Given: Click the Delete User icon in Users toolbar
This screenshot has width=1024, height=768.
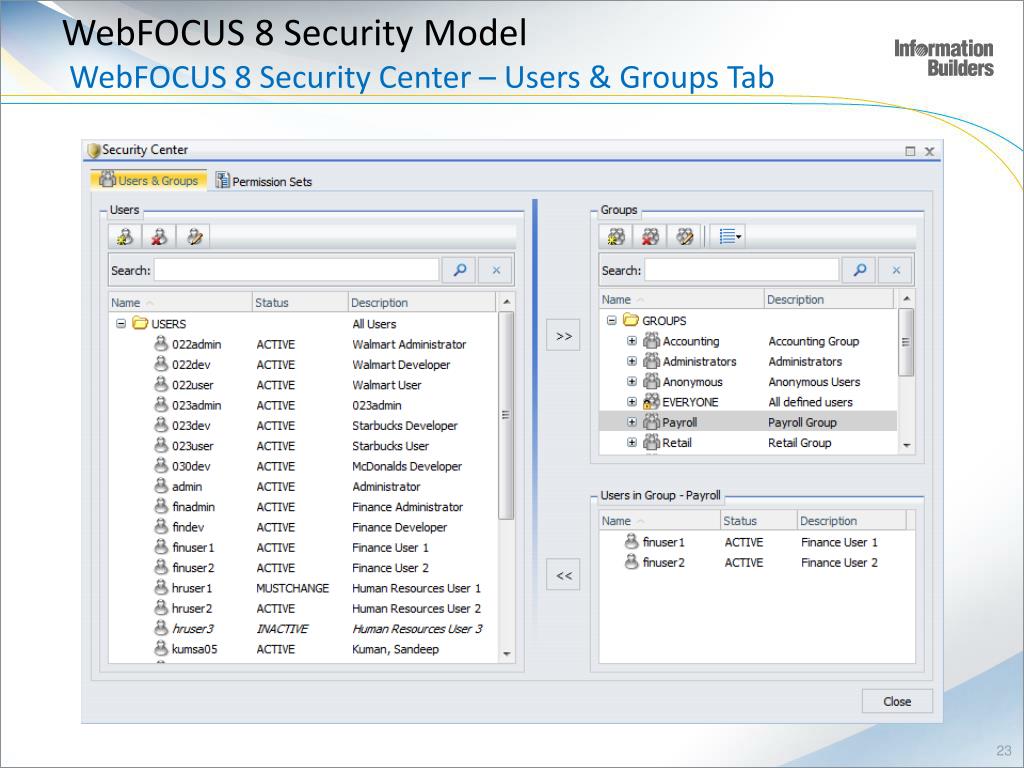Looking at the screenshot, I should [159, 236].
